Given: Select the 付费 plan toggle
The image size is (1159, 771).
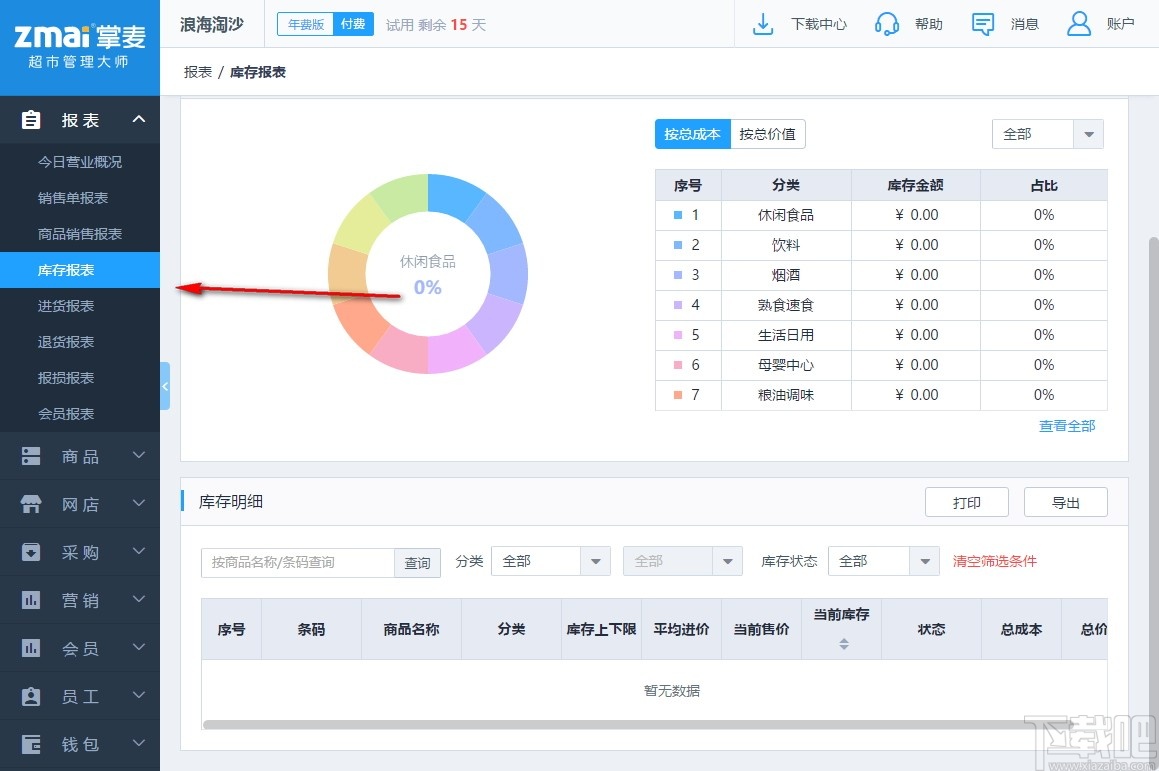Looking at the screenshot, I should click(353, 24).
